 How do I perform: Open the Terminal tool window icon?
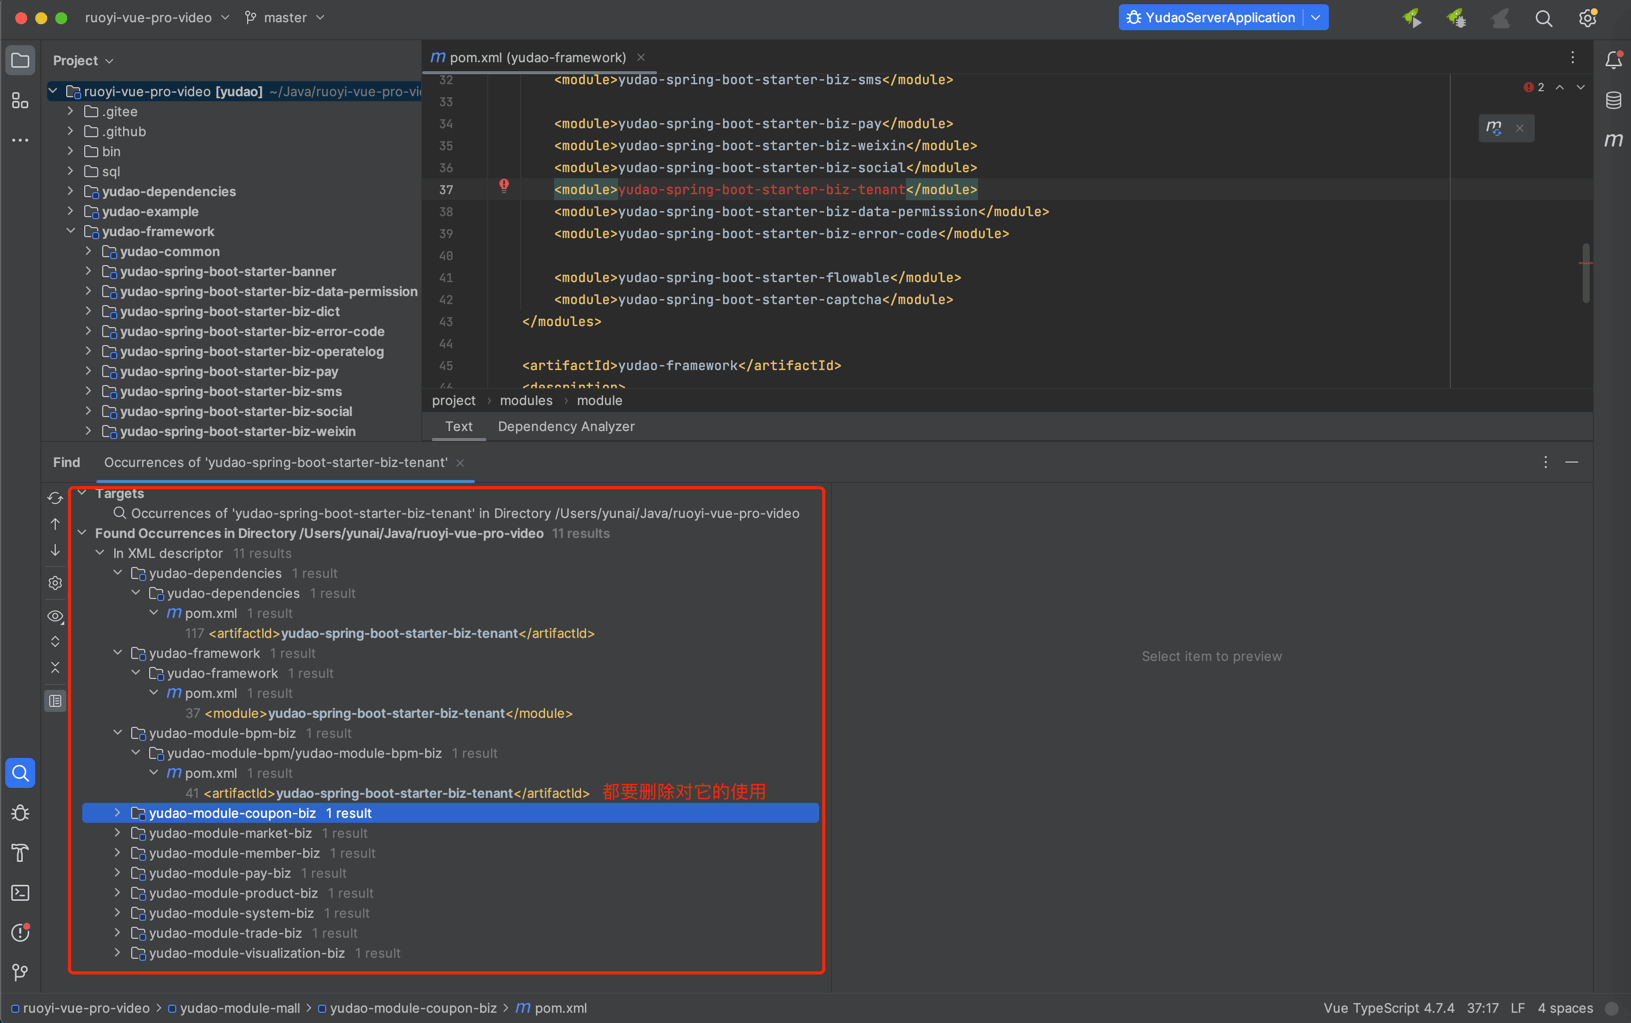pyautogui.click(x=20, y=893)
